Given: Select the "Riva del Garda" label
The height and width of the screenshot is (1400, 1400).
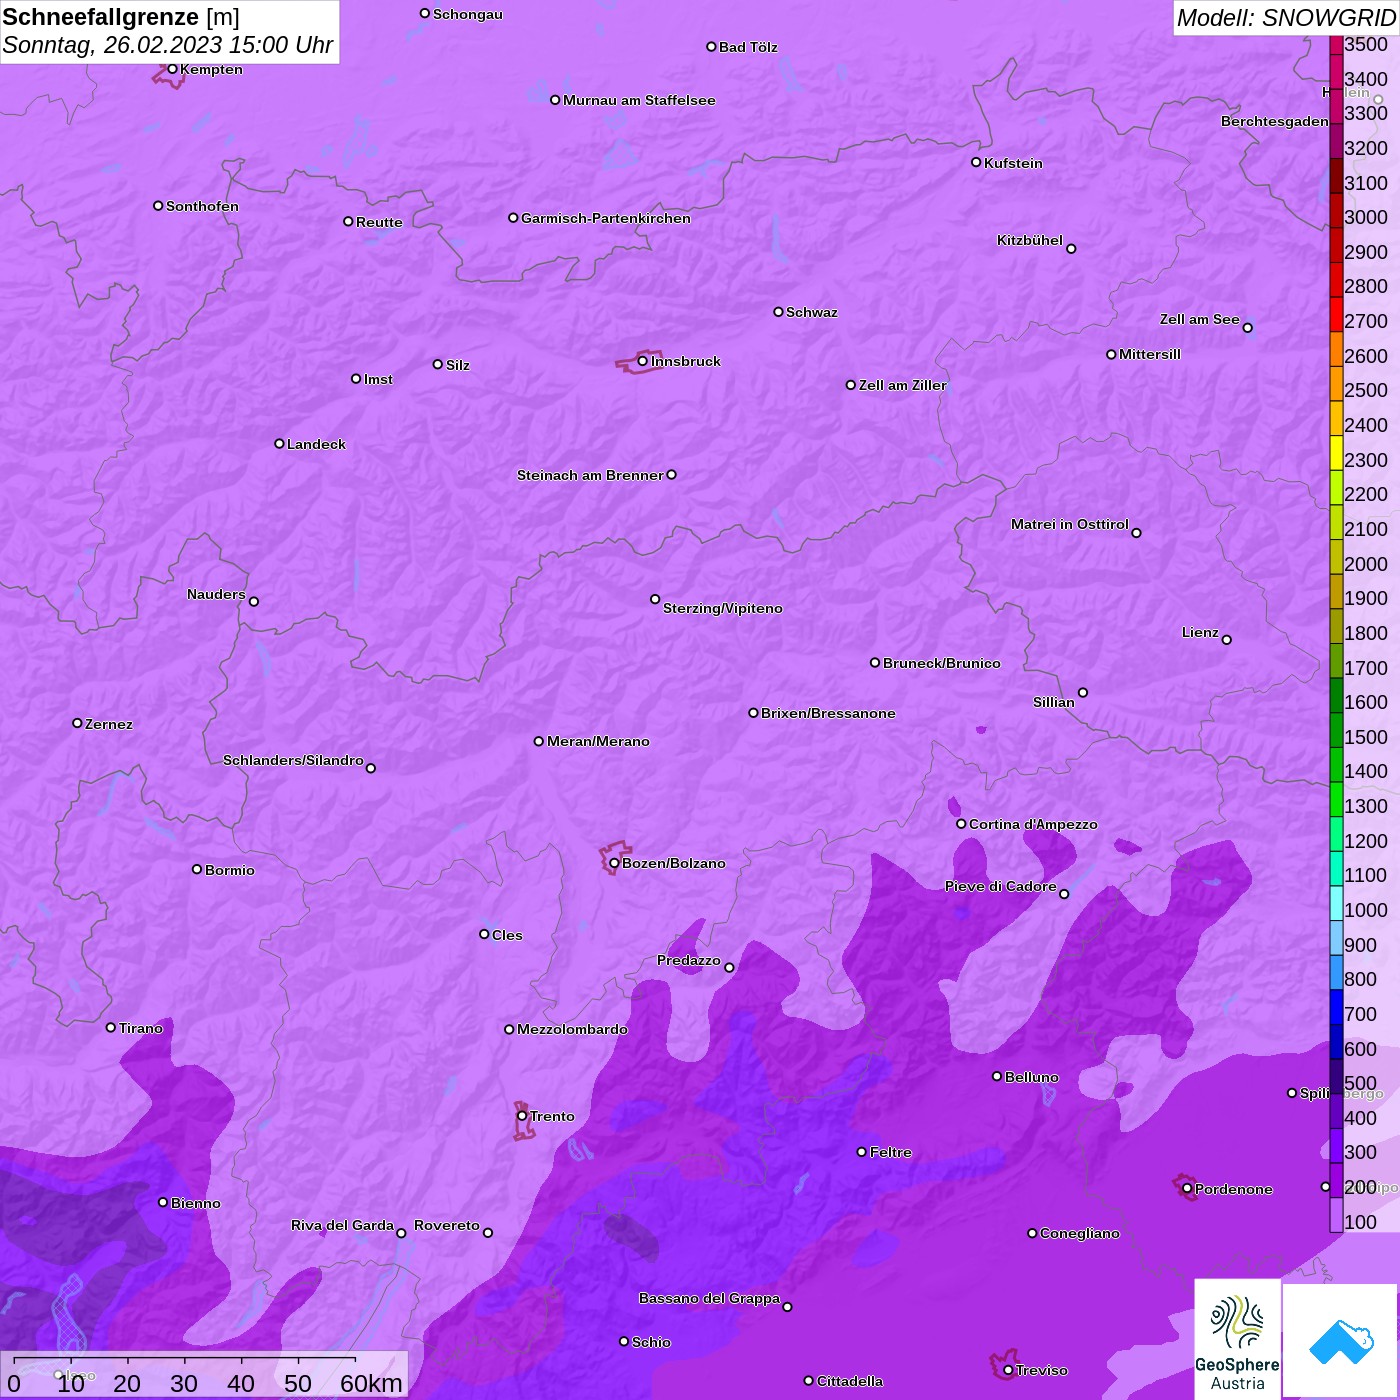Looking at the screenshot, I should point(342,1225).
